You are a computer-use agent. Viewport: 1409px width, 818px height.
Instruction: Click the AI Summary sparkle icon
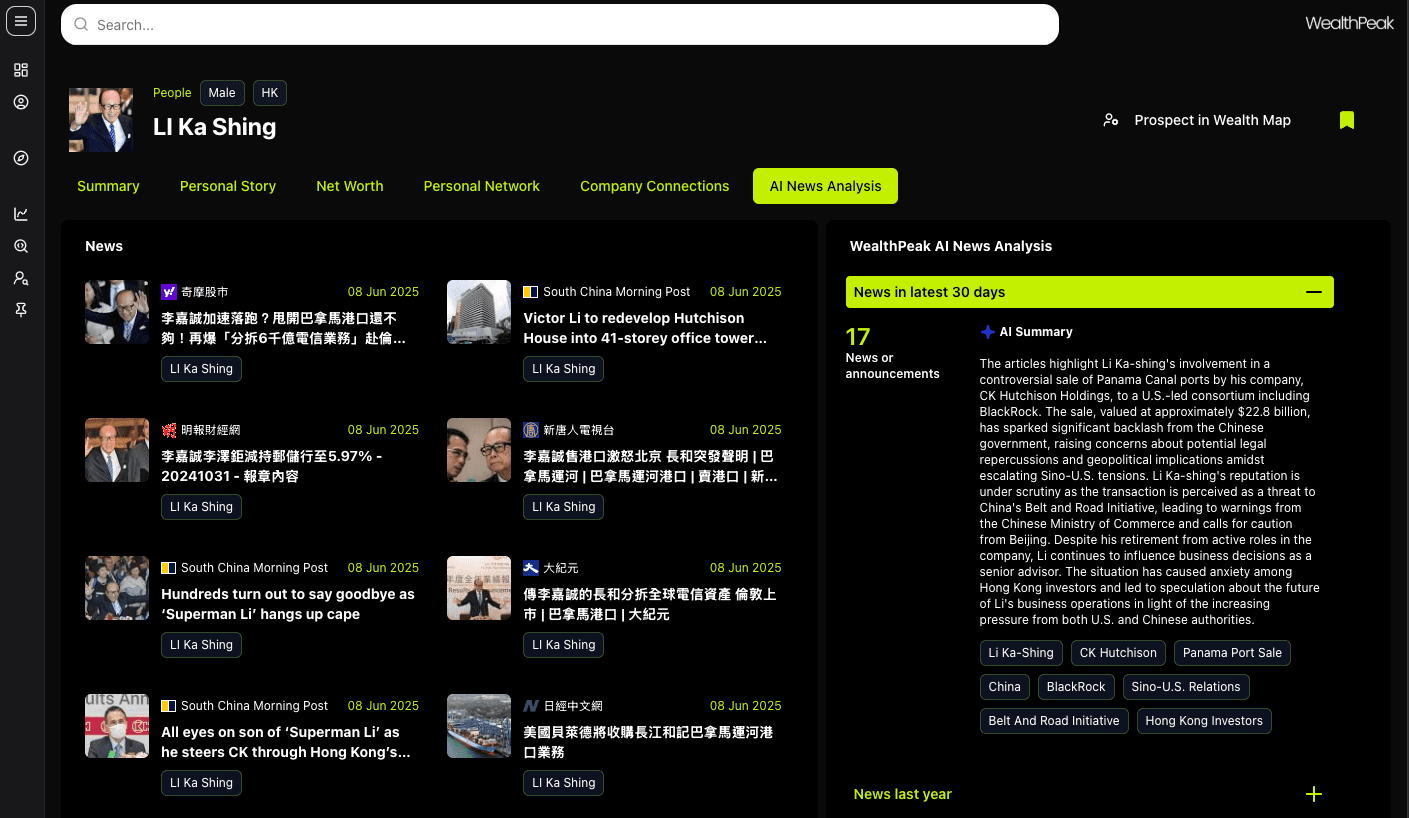(x=987, y=332)
